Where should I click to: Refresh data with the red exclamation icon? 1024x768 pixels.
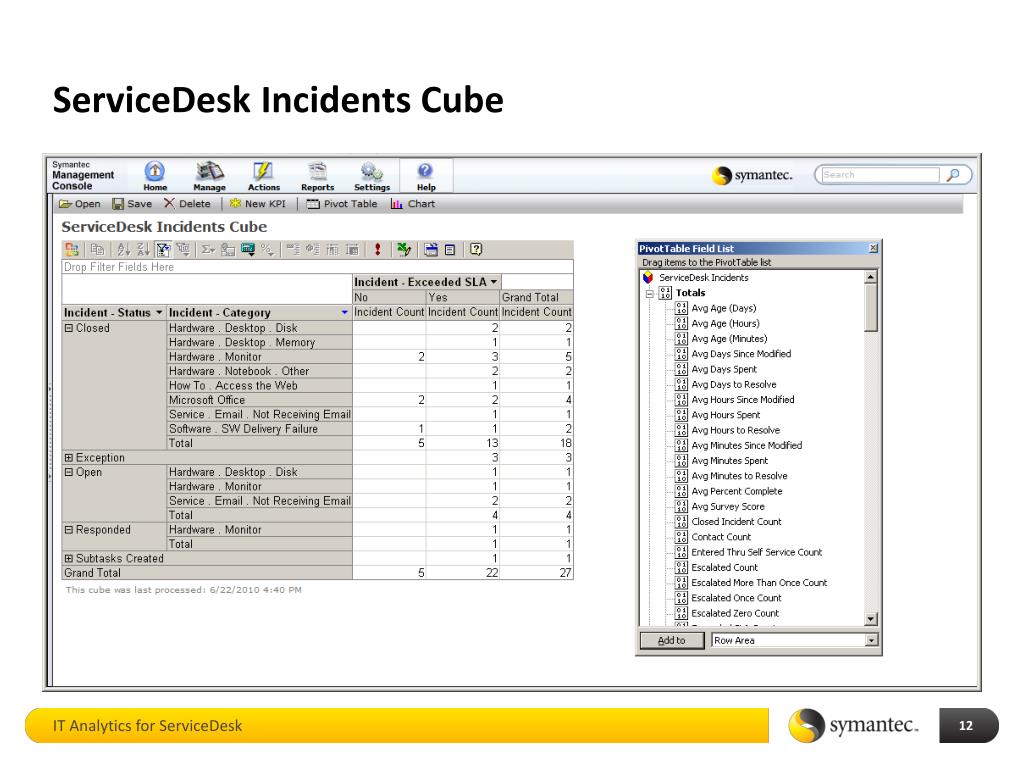pyautogui.click(x=377, y=249)
